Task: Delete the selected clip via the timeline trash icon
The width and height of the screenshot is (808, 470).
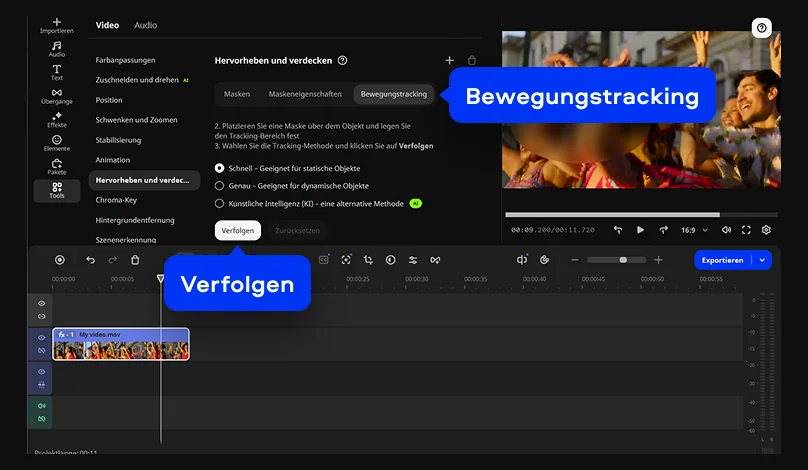Action: (135, 260)
